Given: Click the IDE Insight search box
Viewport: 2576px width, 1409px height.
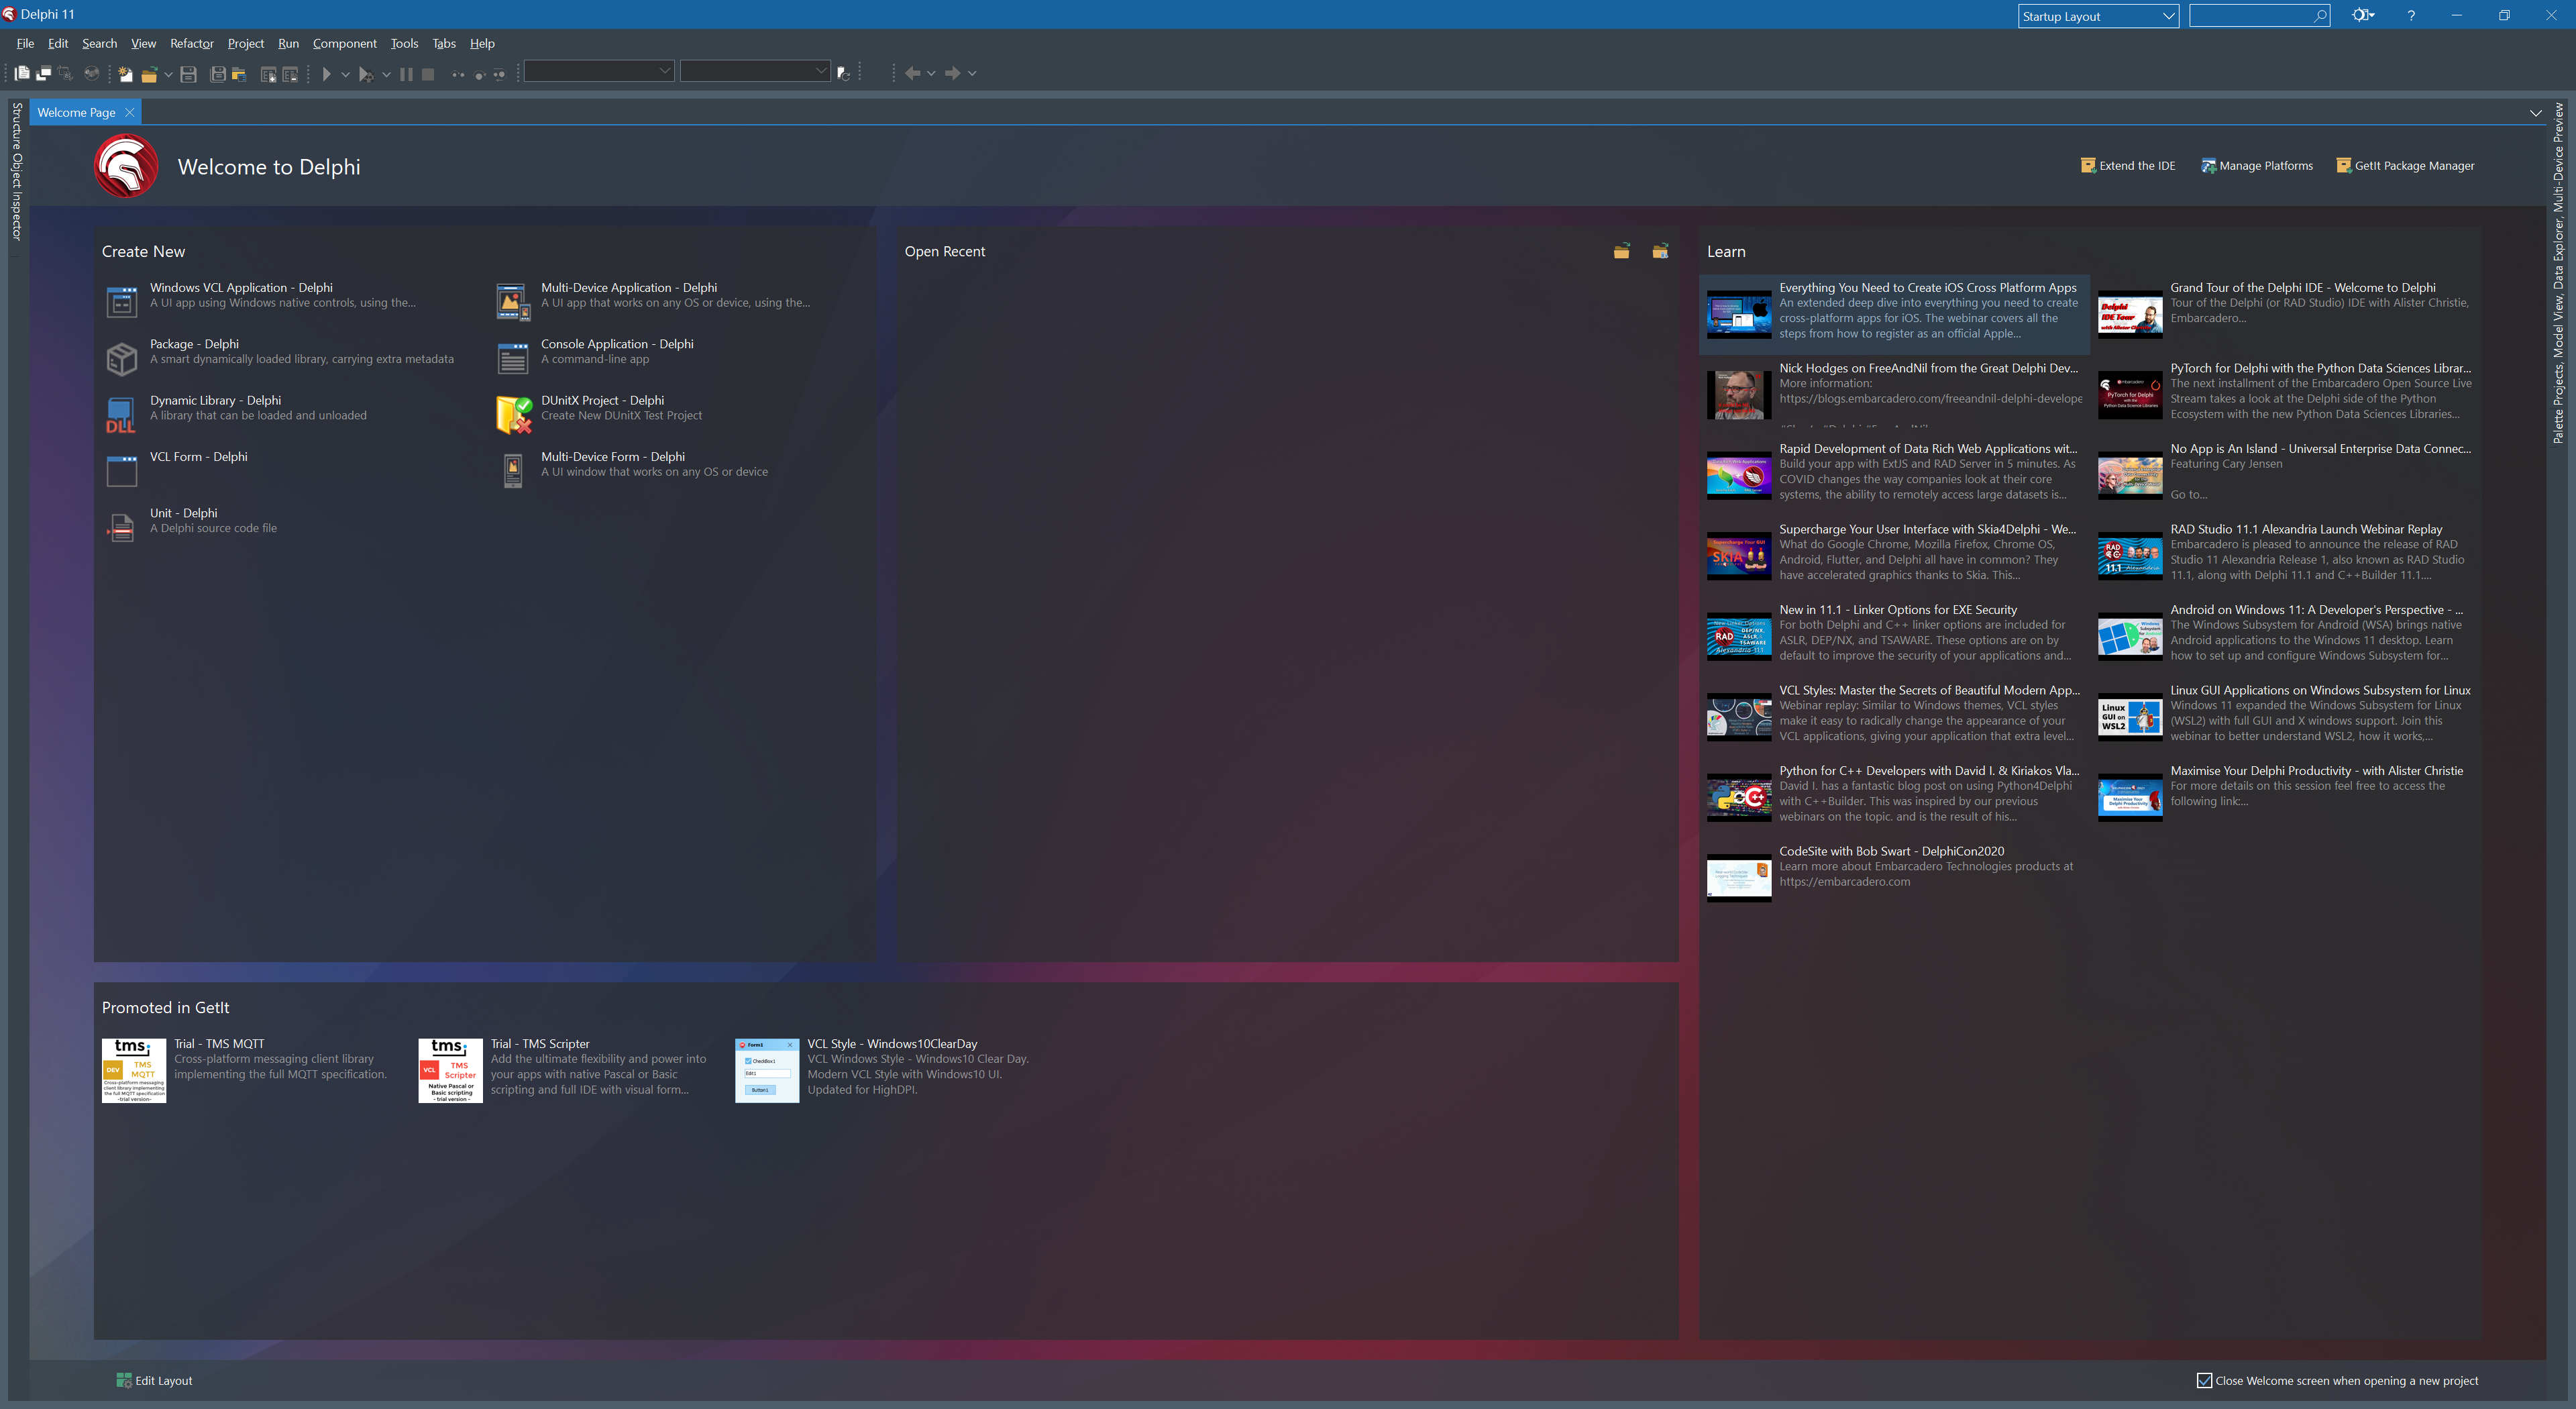Looking at the screenshot, I should pos(2259,16).
